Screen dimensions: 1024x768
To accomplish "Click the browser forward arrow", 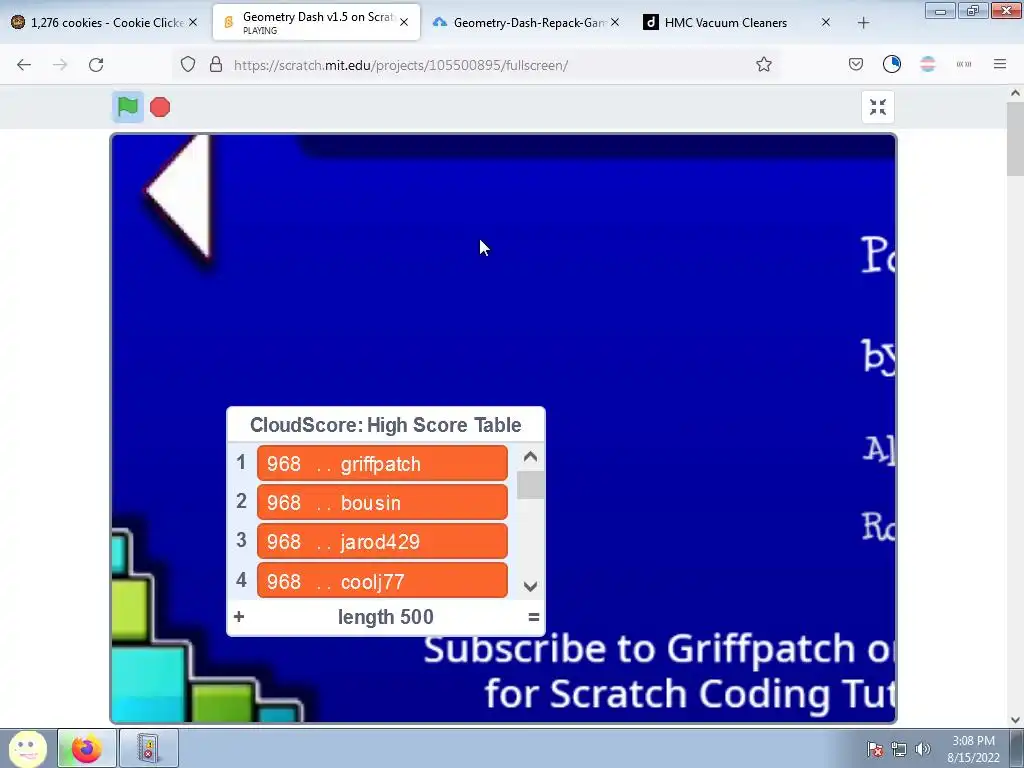I will (60, 65).
